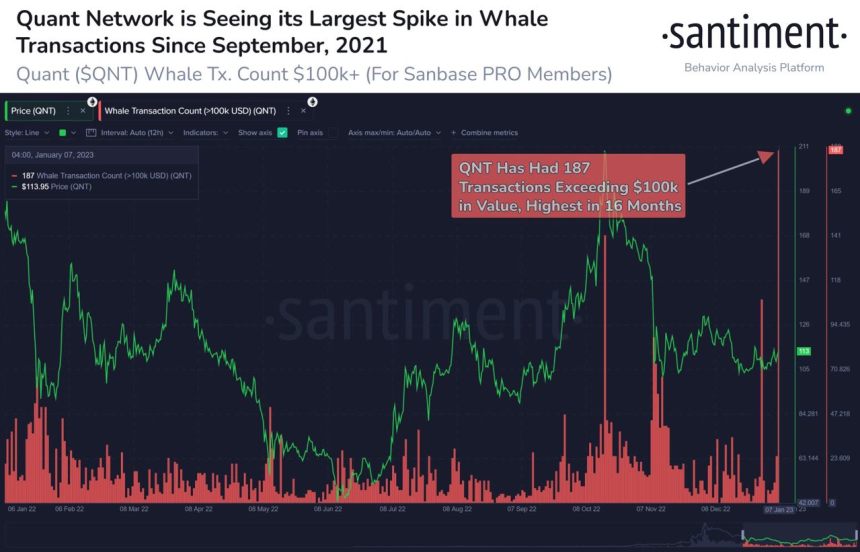This screenshot has height=552, width=860.
Task: Open three-dot menu for Whale Transaction Count
Action: (288, 111)
